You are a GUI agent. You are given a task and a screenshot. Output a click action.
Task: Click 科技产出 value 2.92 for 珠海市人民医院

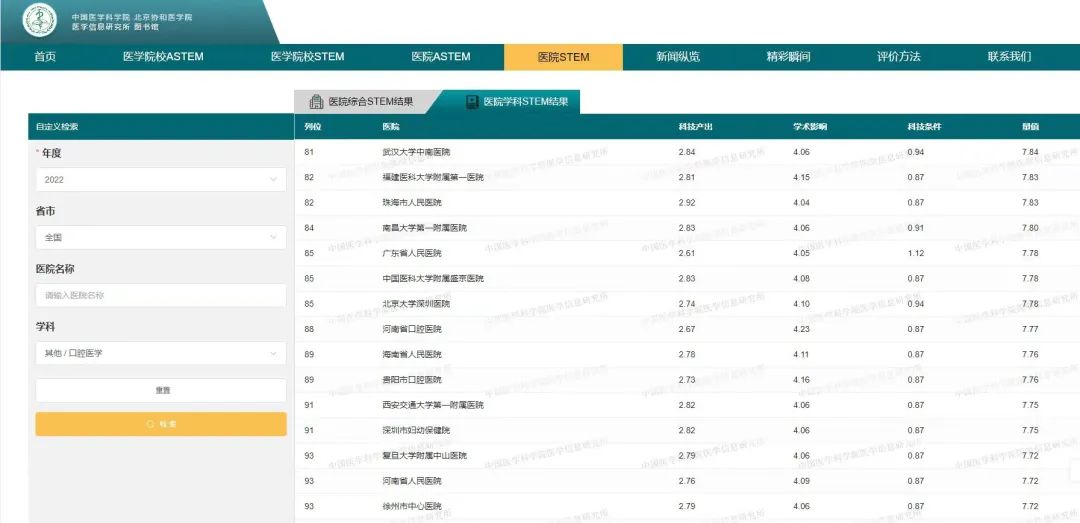[687, 203]
